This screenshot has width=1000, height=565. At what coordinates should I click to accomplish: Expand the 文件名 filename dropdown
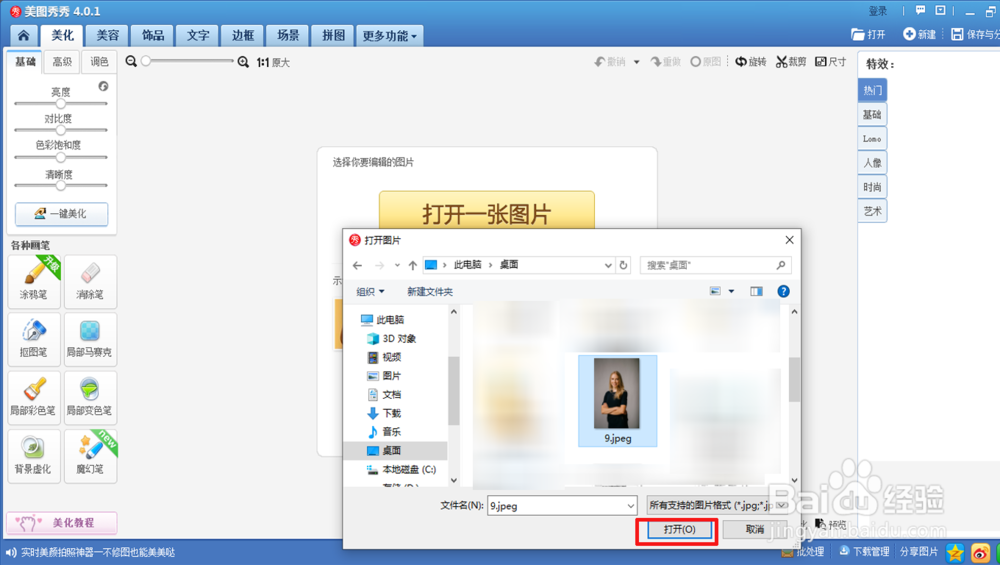630,506
